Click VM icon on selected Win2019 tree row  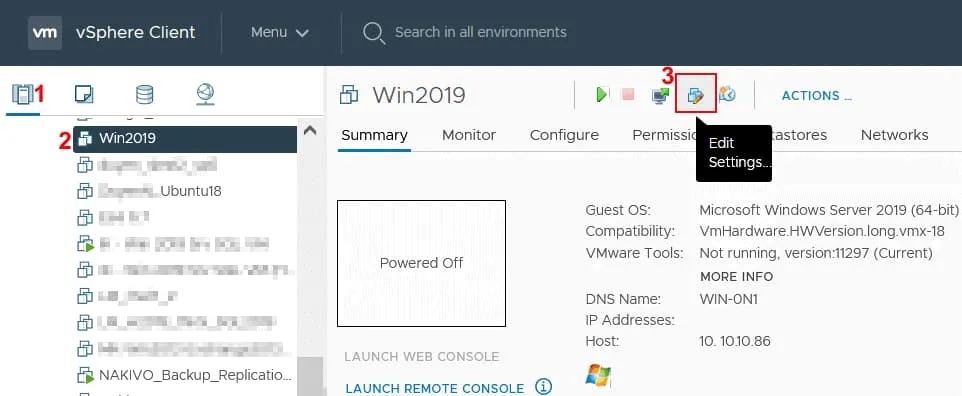click(x=85, y=138)
